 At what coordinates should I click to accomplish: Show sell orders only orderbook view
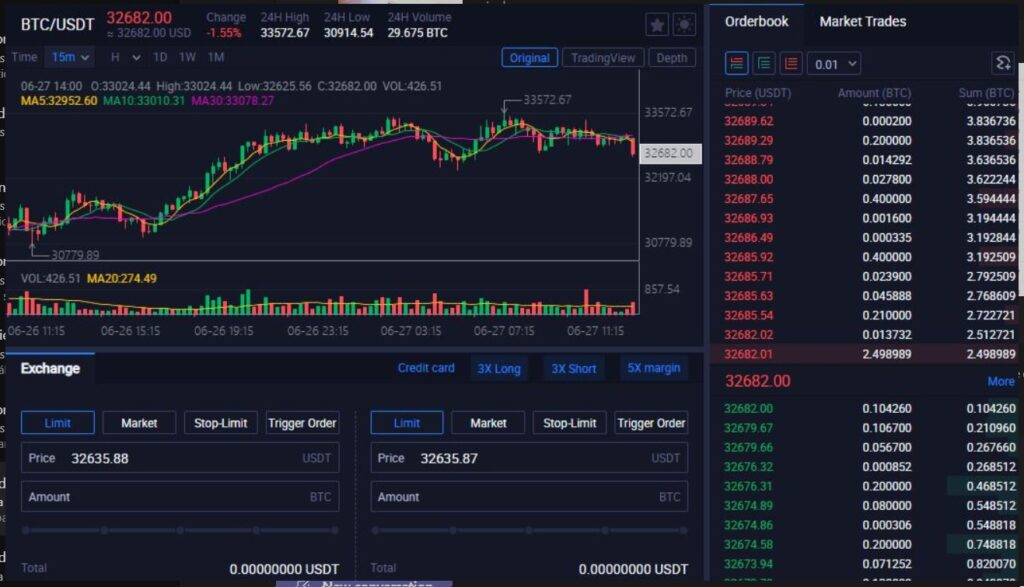[791, 63]
